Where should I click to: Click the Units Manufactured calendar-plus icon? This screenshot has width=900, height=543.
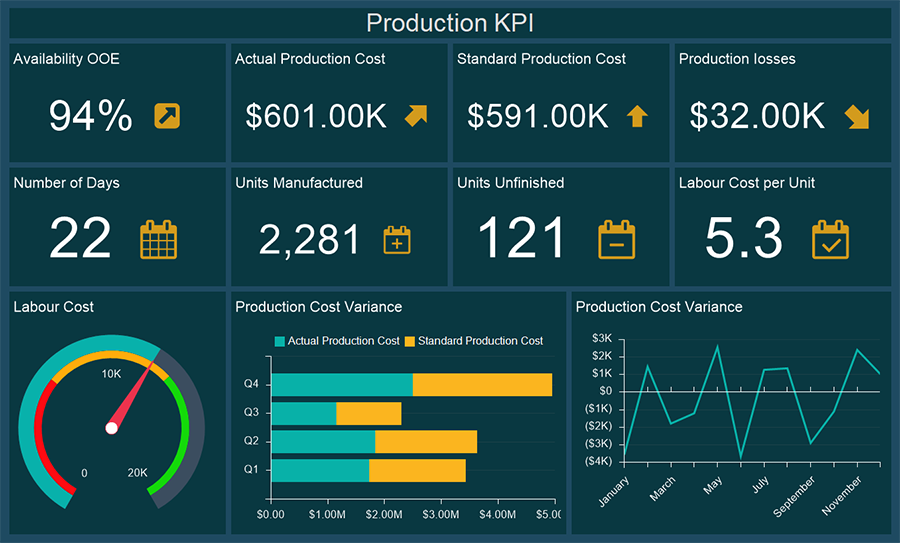(397, 240)
